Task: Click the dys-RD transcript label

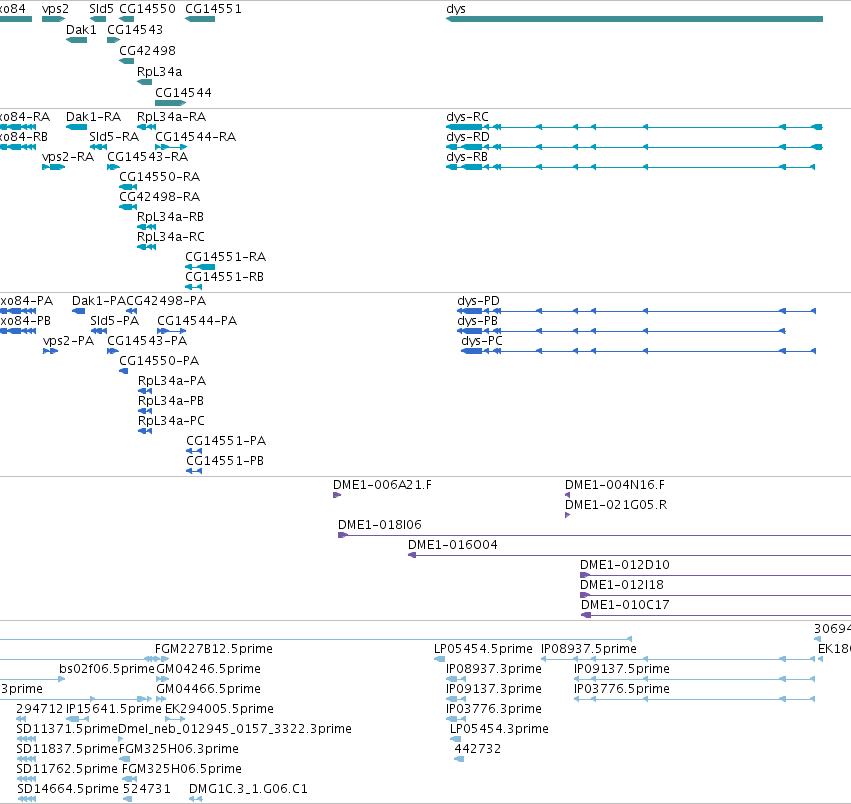Action: click(468, 137)
